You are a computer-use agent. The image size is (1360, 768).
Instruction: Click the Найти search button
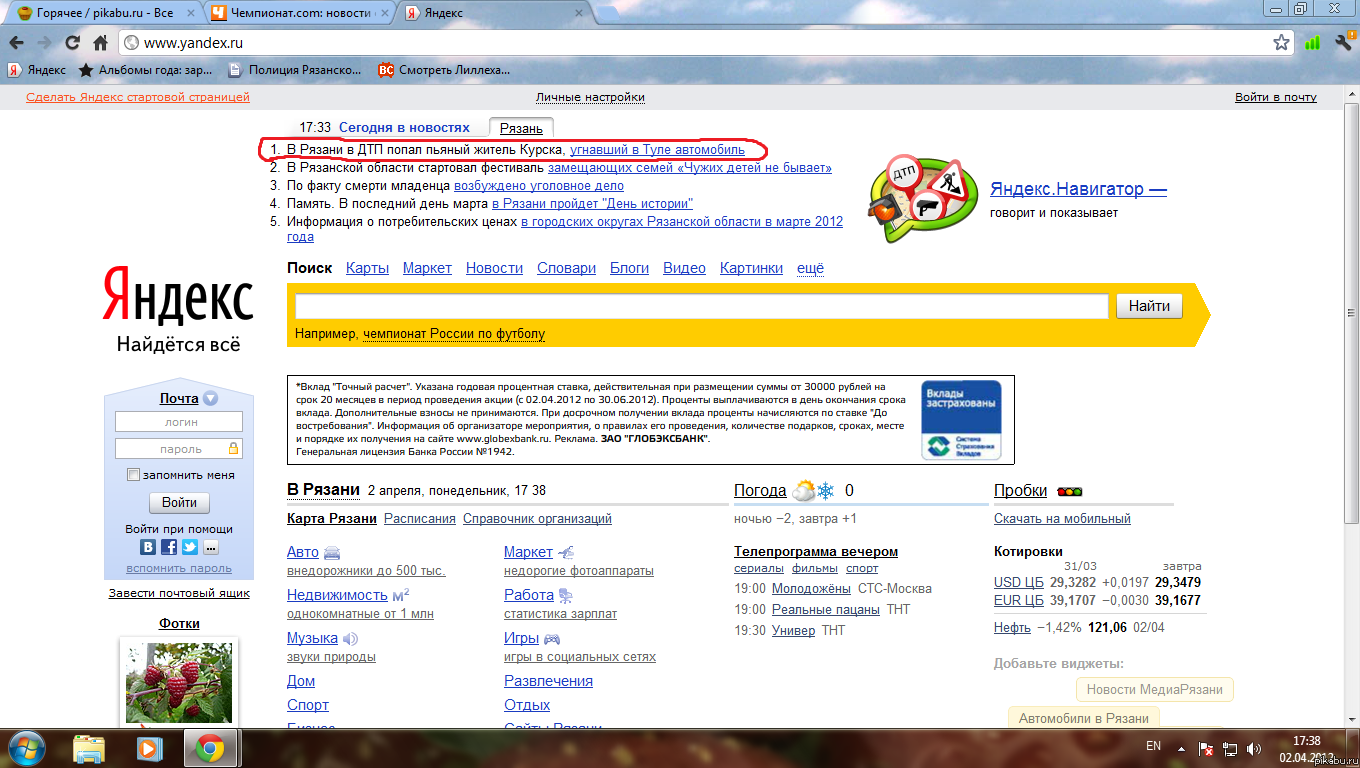[x=1149, y=306]
